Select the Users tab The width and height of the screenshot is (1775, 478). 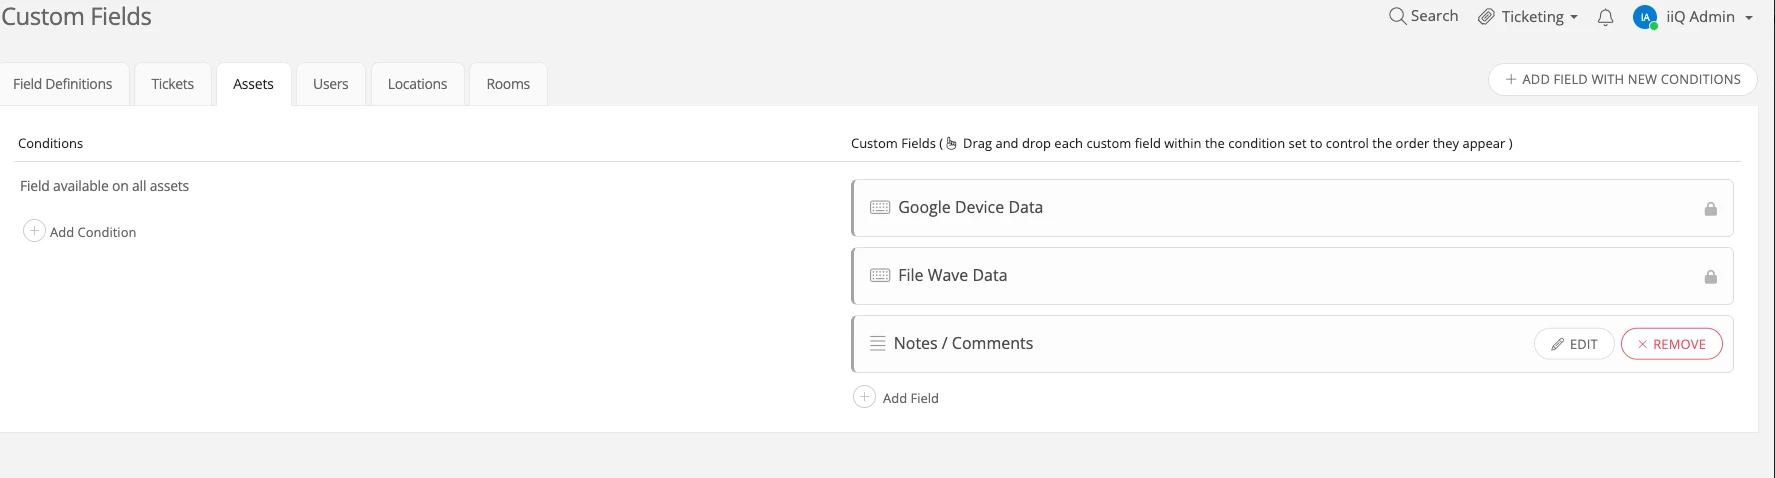[x=330, y=84]
